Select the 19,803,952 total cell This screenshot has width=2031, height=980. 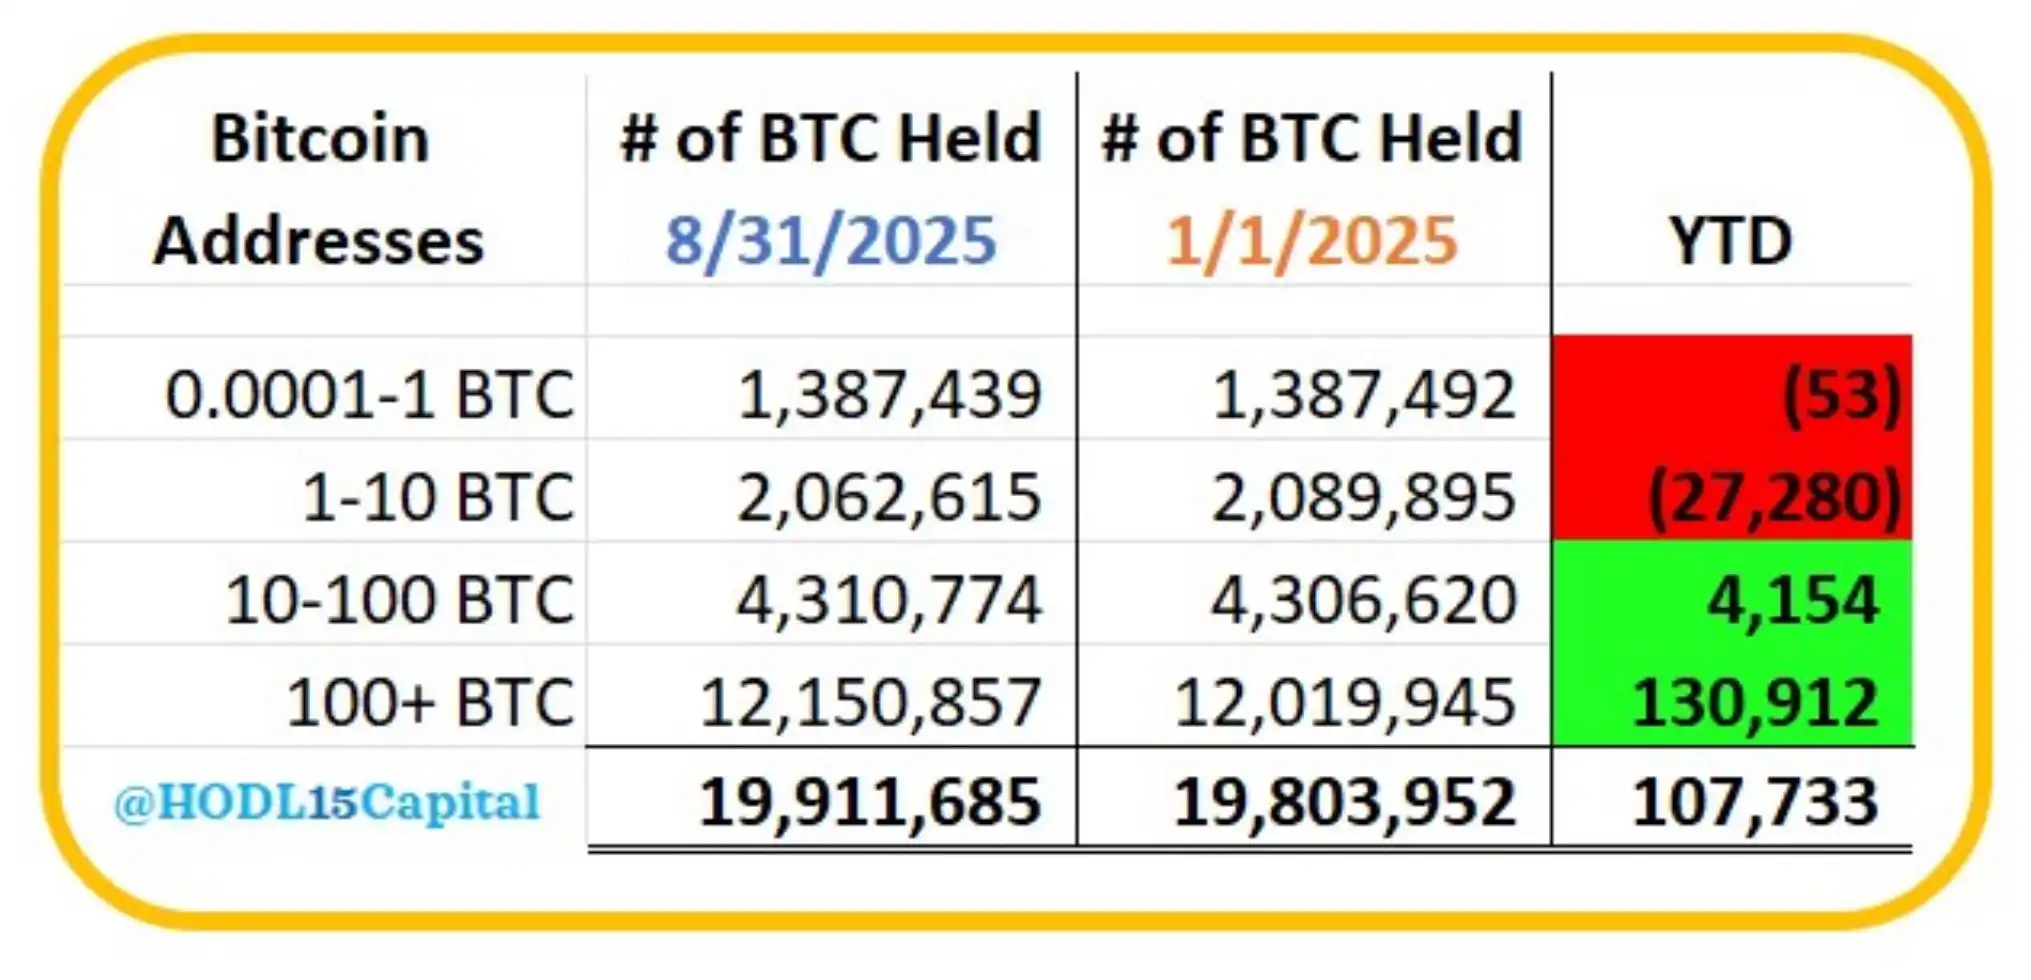pyautogui.click(x=1344, y=802)
